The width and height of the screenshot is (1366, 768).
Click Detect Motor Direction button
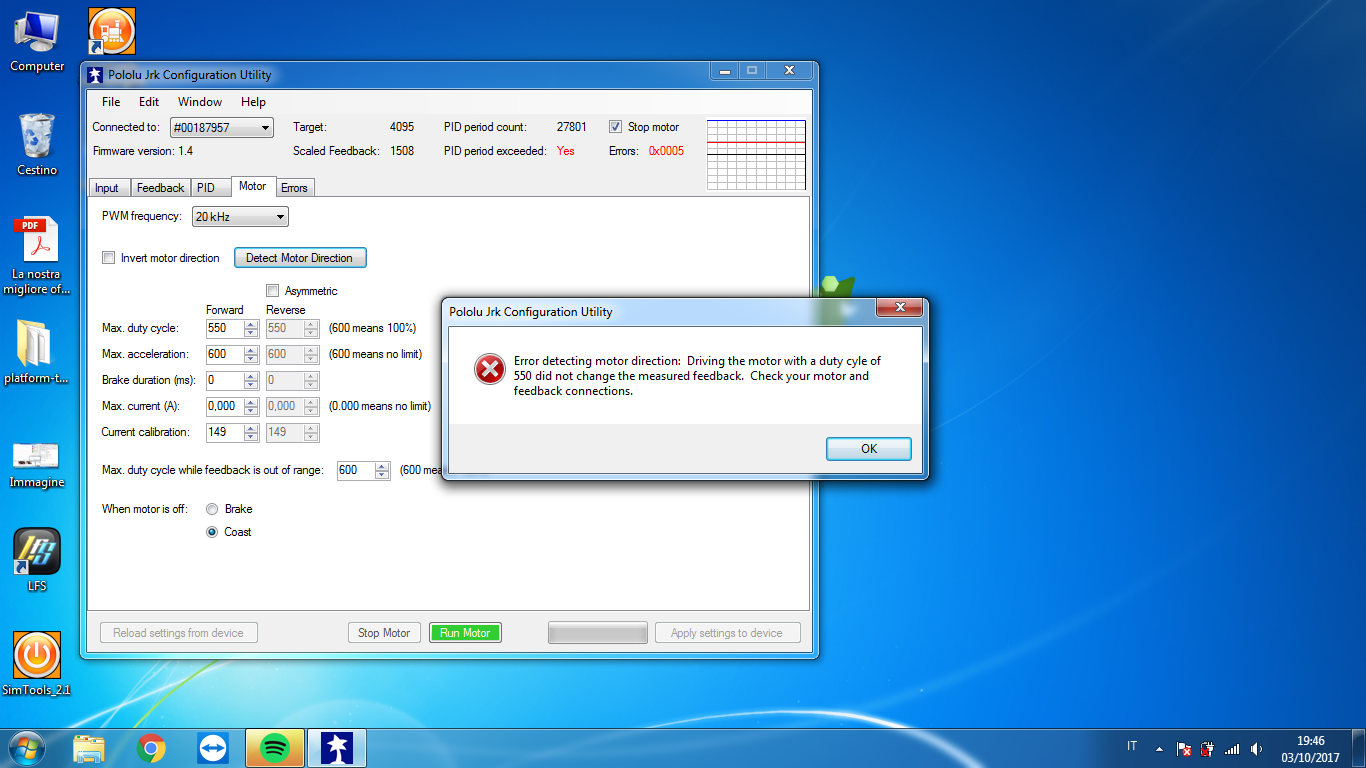[x=300, y=258]
